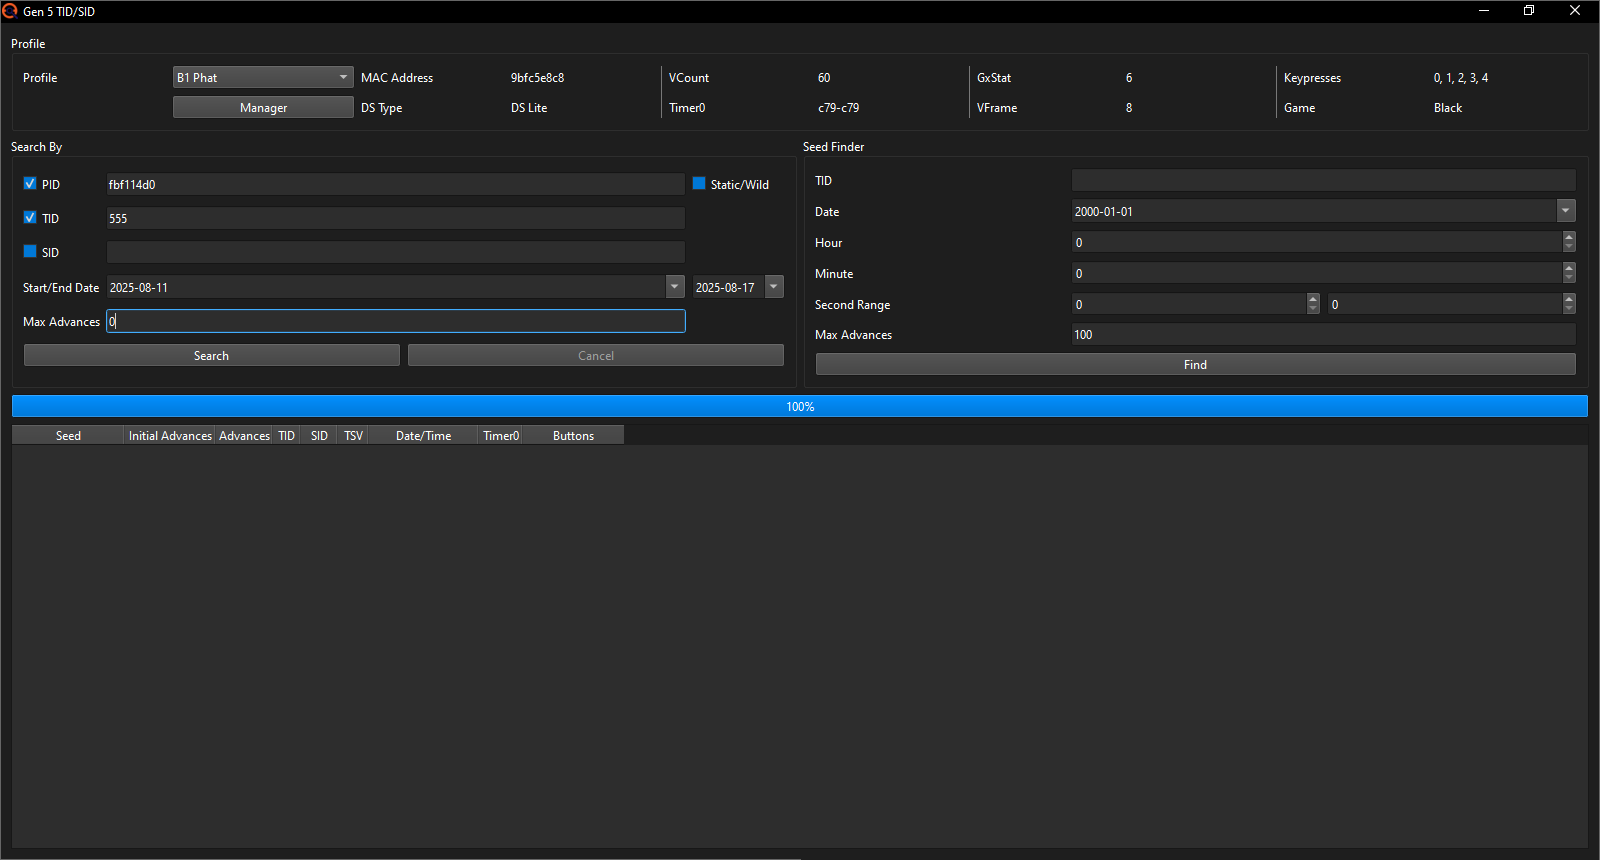The width and height of the screenshot is (1600, 860).
Task: Uncheck the PID checkbox
Action: (30, 184)
